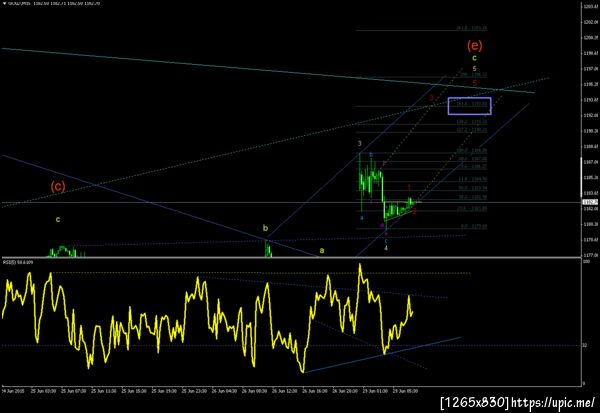Click the 261.8 Fibonacci level label at top
Screen dimensions: 600x413
(471, 28)
